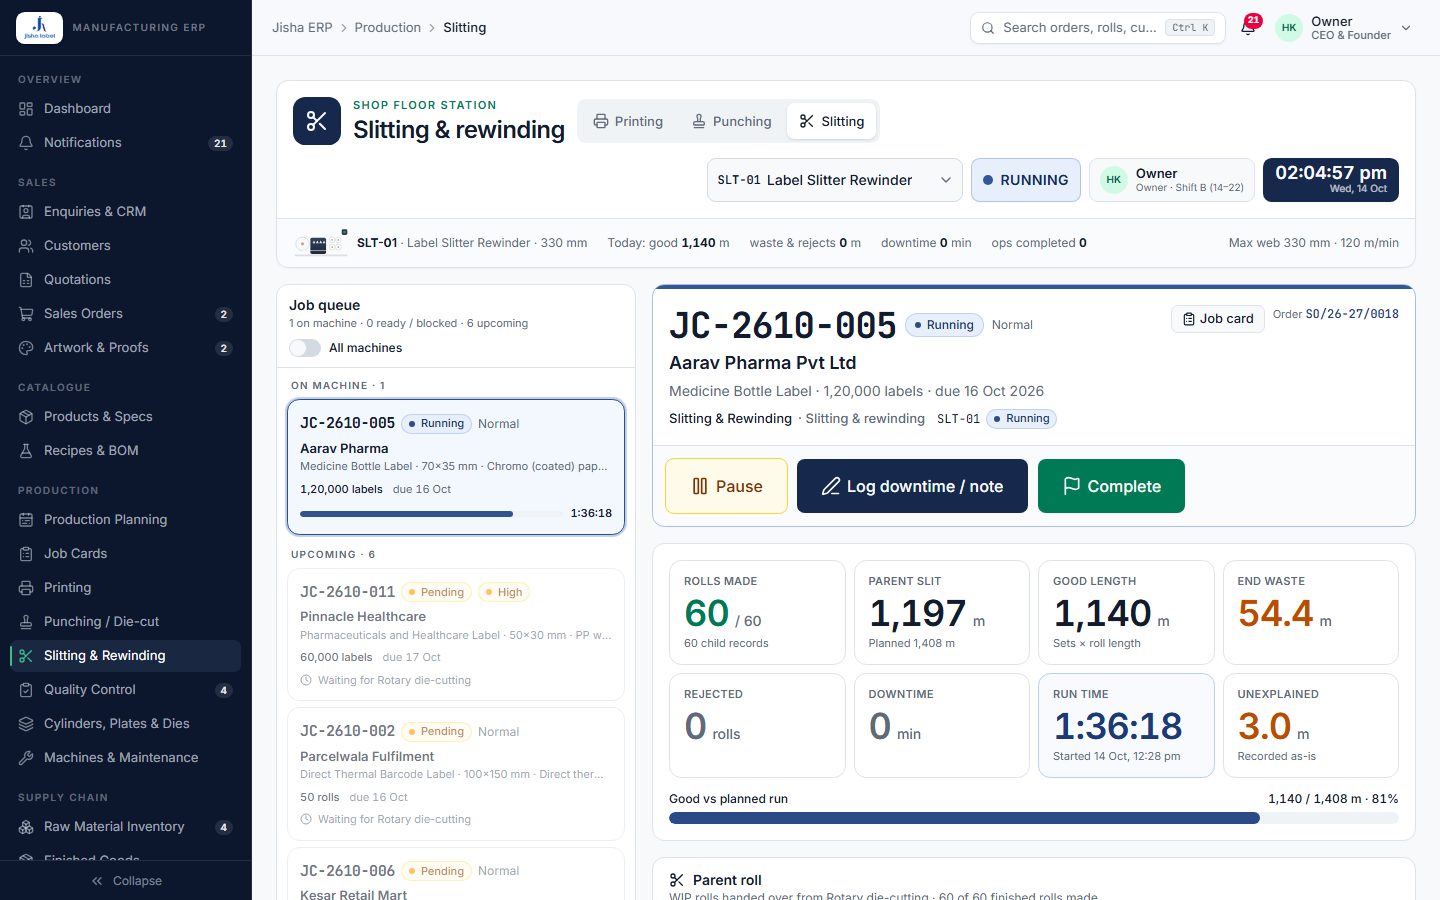Open Machines & Maintenance
The image size is (1440, 900).
125,757
